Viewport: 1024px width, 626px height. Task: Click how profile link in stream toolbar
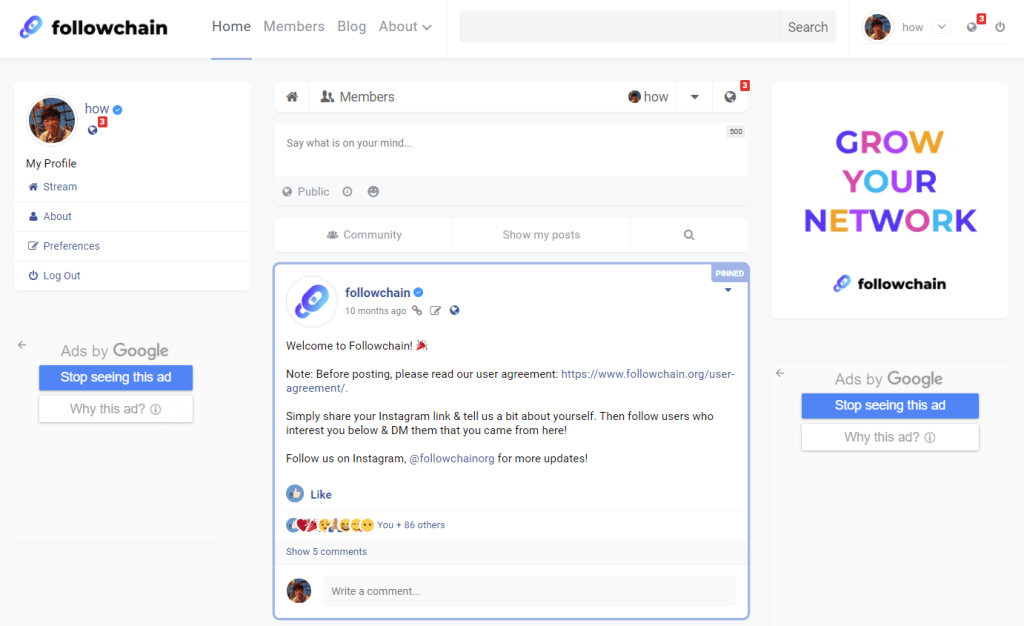pyautogui.click(x=648, y=97)
